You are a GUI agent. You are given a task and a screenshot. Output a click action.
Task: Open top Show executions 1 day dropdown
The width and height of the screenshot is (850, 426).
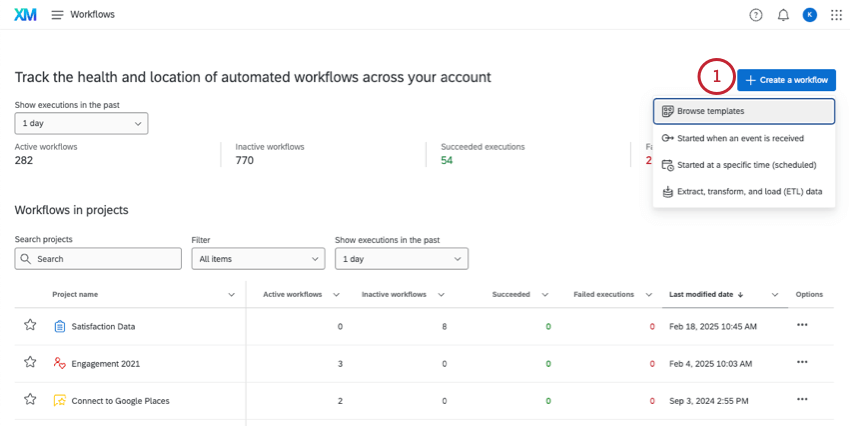click(81, 123)
